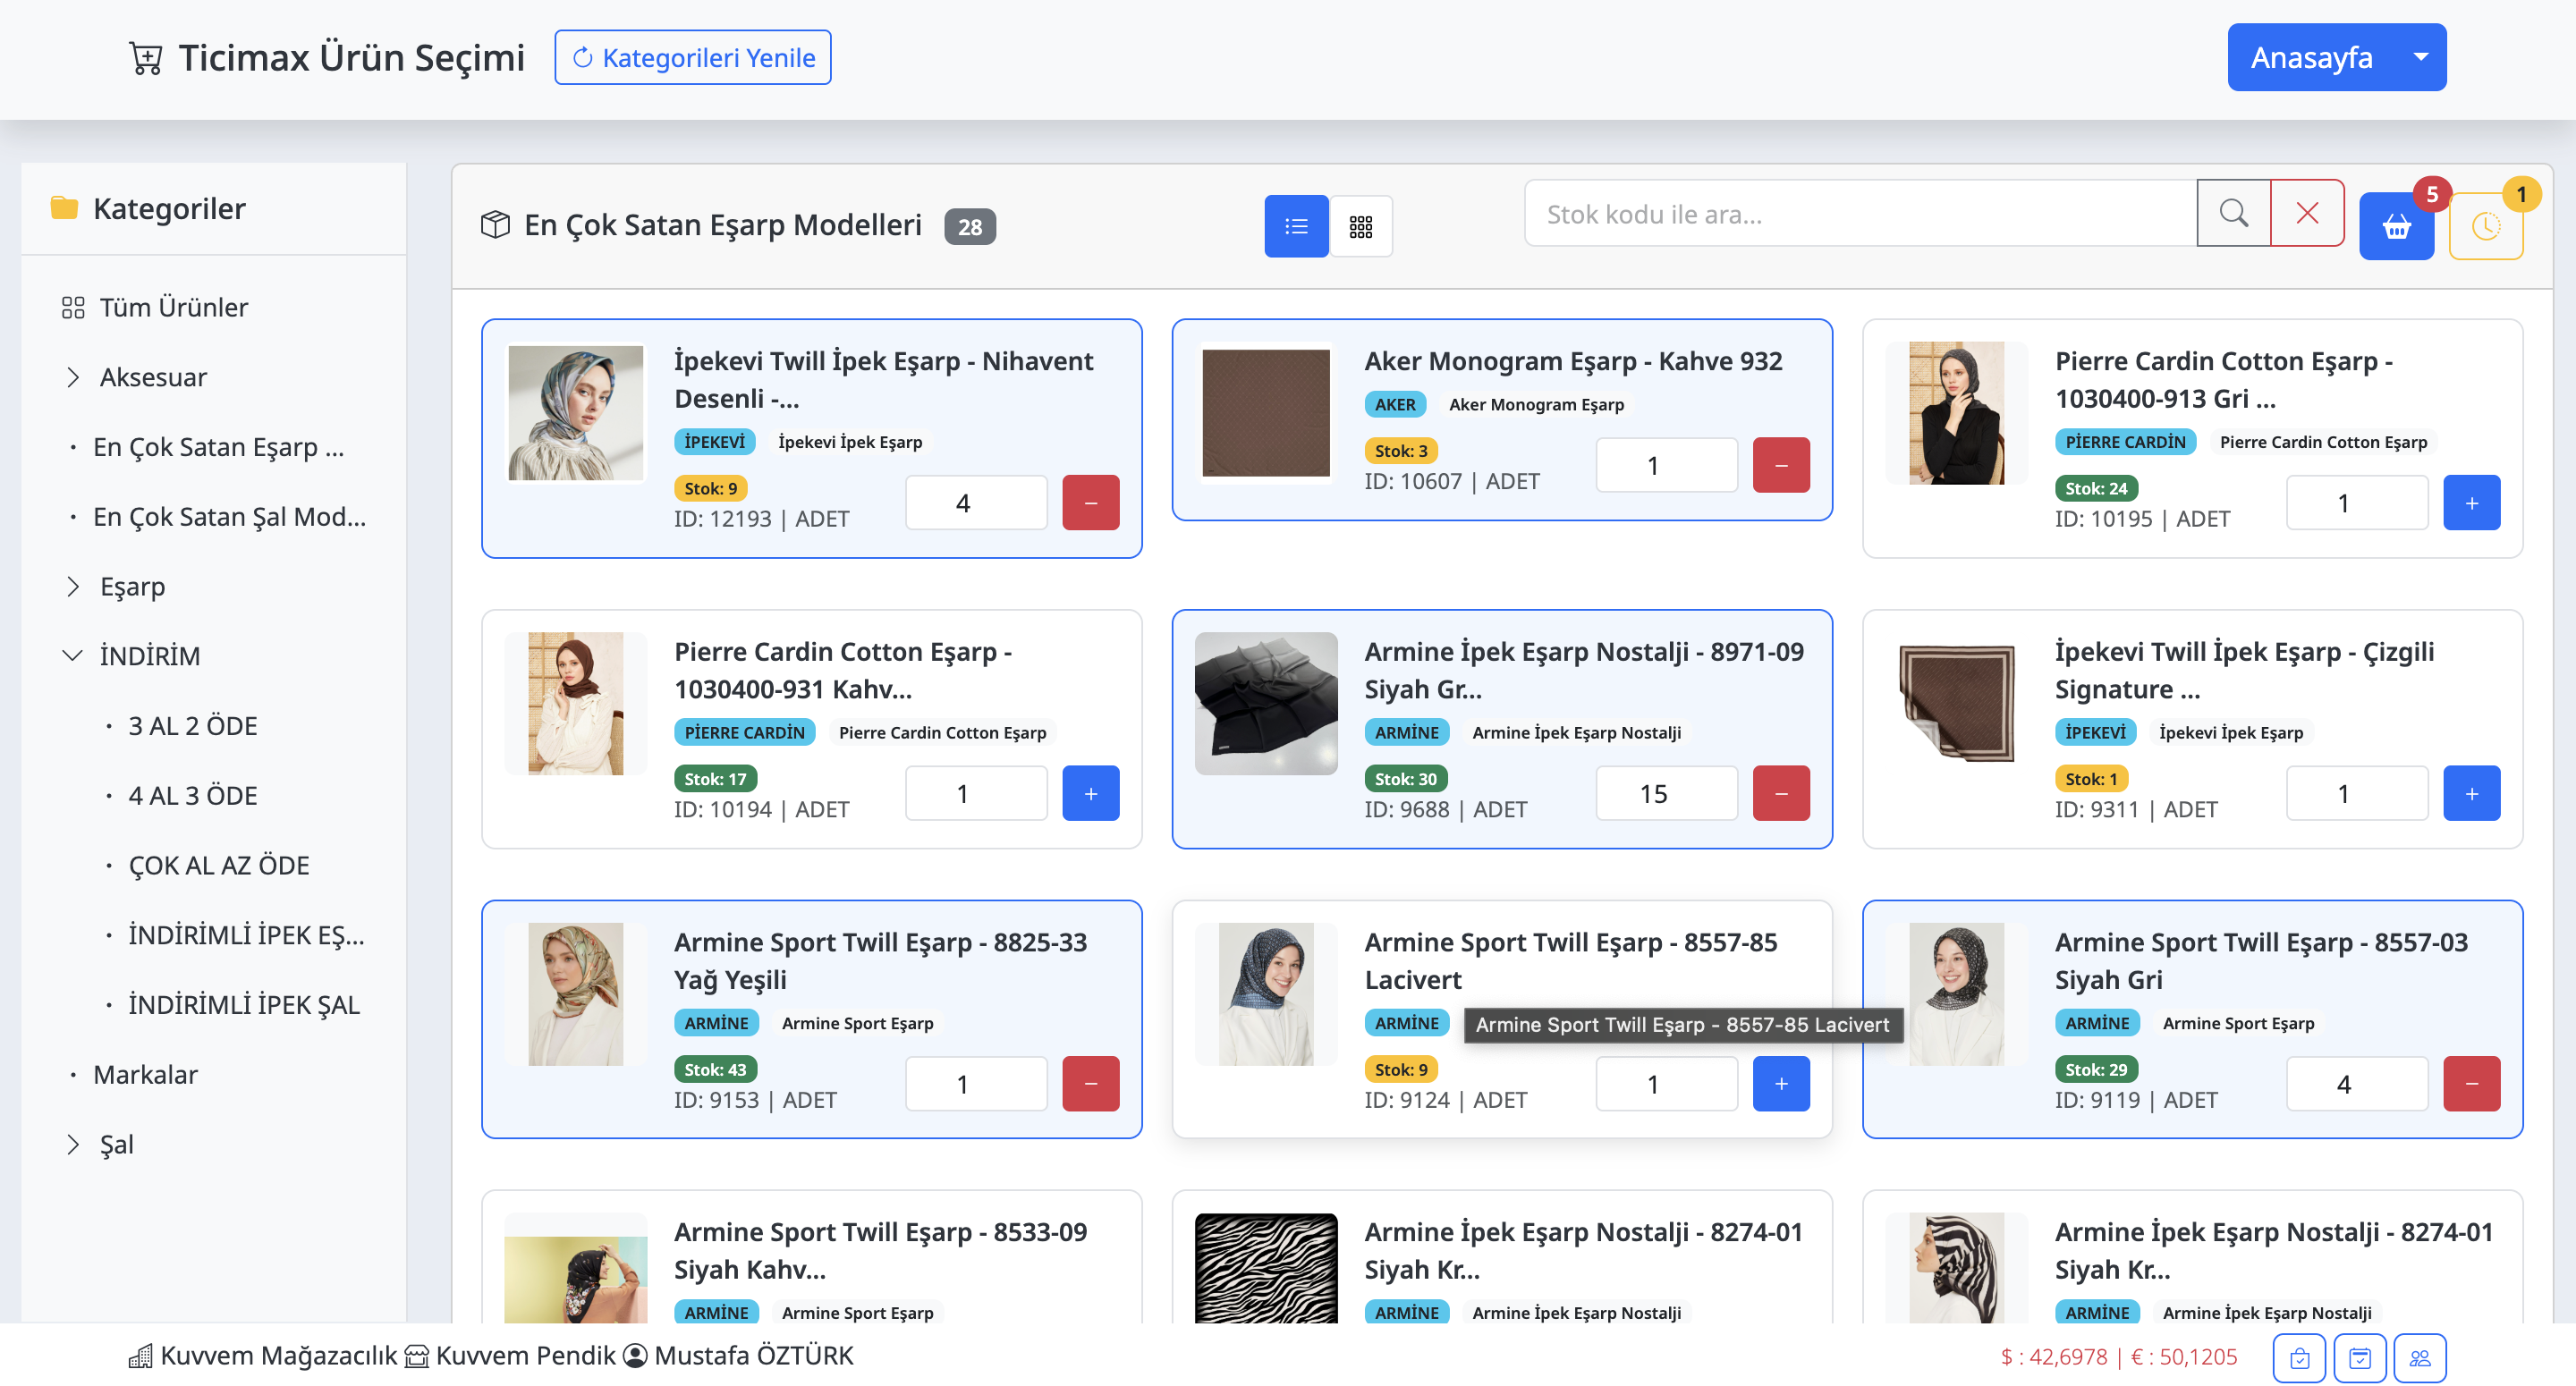Clear search with the red X icon
This screenshot has height=1386, width=2576.
coord(2306,213)
